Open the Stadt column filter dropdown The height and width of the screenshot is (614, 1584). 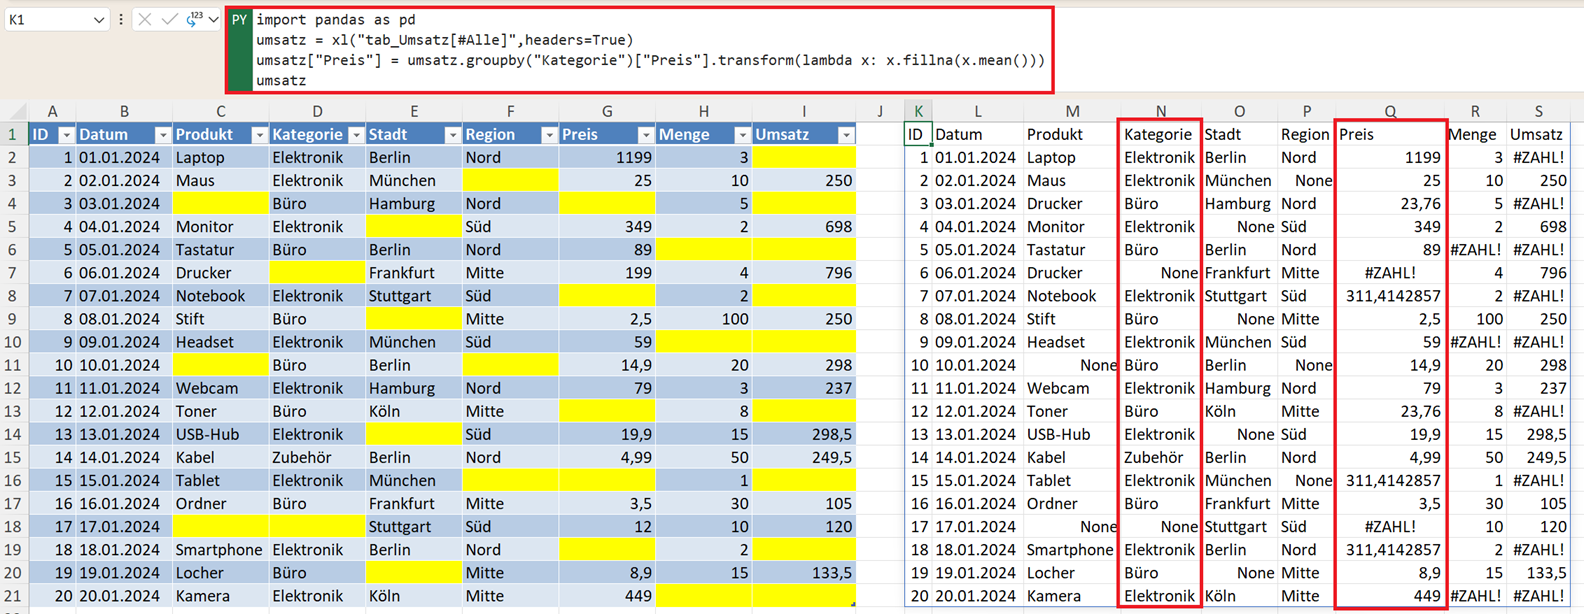[x=452, y=135]
